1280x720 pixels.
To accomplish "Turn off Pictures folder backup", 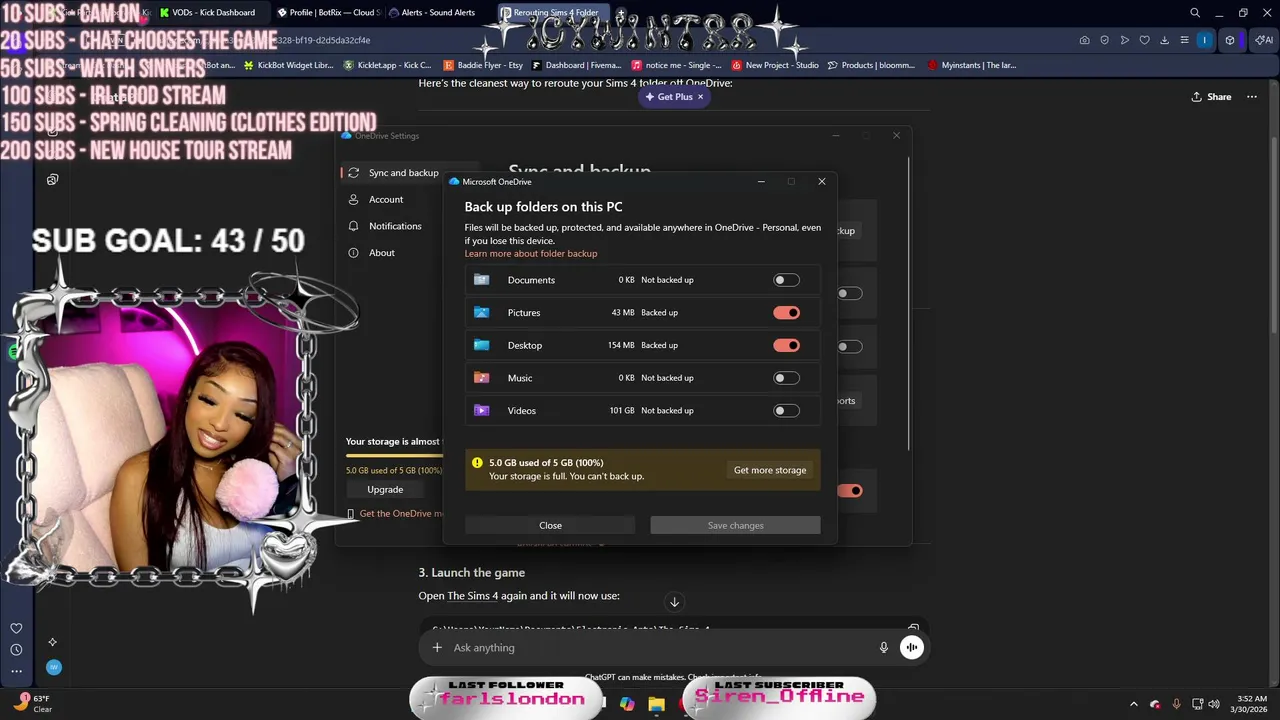I will [x=786, y=313].
